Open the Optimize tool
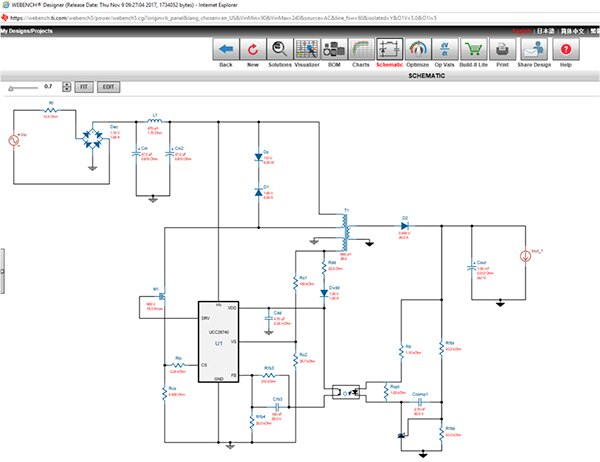Screen dimensions: 600x462 pos(389,49)
